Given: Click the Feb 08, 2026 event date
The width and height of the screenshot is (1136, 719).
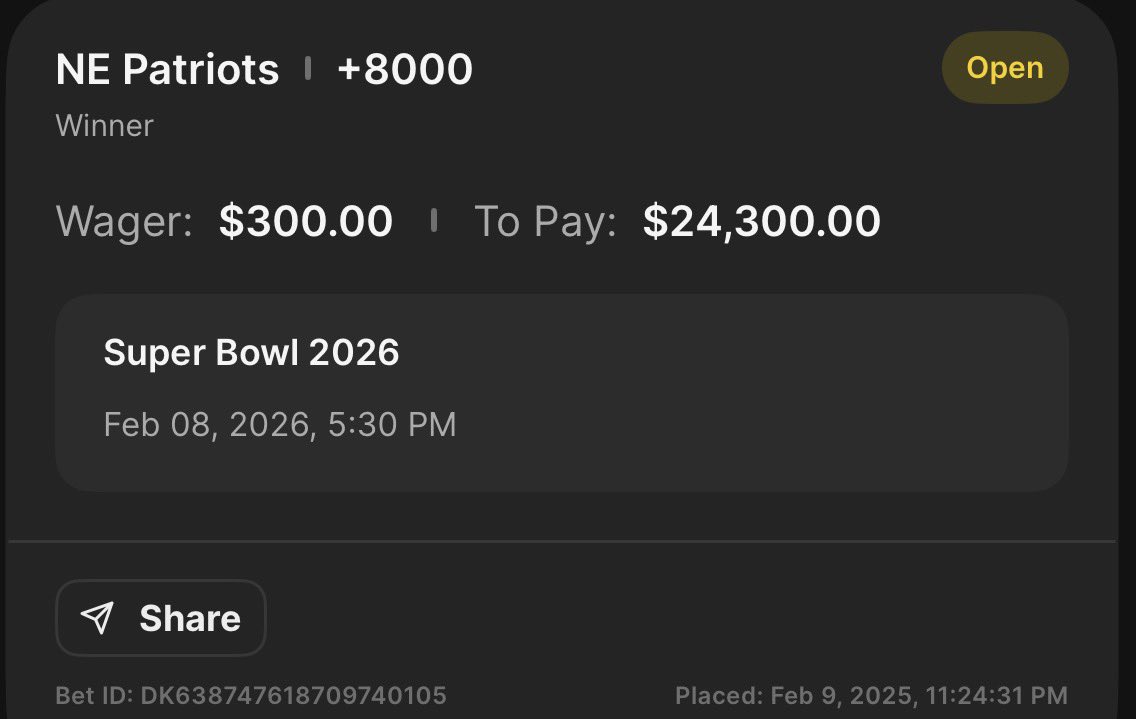Looking at the screenshot, I should tap(207, 424).
